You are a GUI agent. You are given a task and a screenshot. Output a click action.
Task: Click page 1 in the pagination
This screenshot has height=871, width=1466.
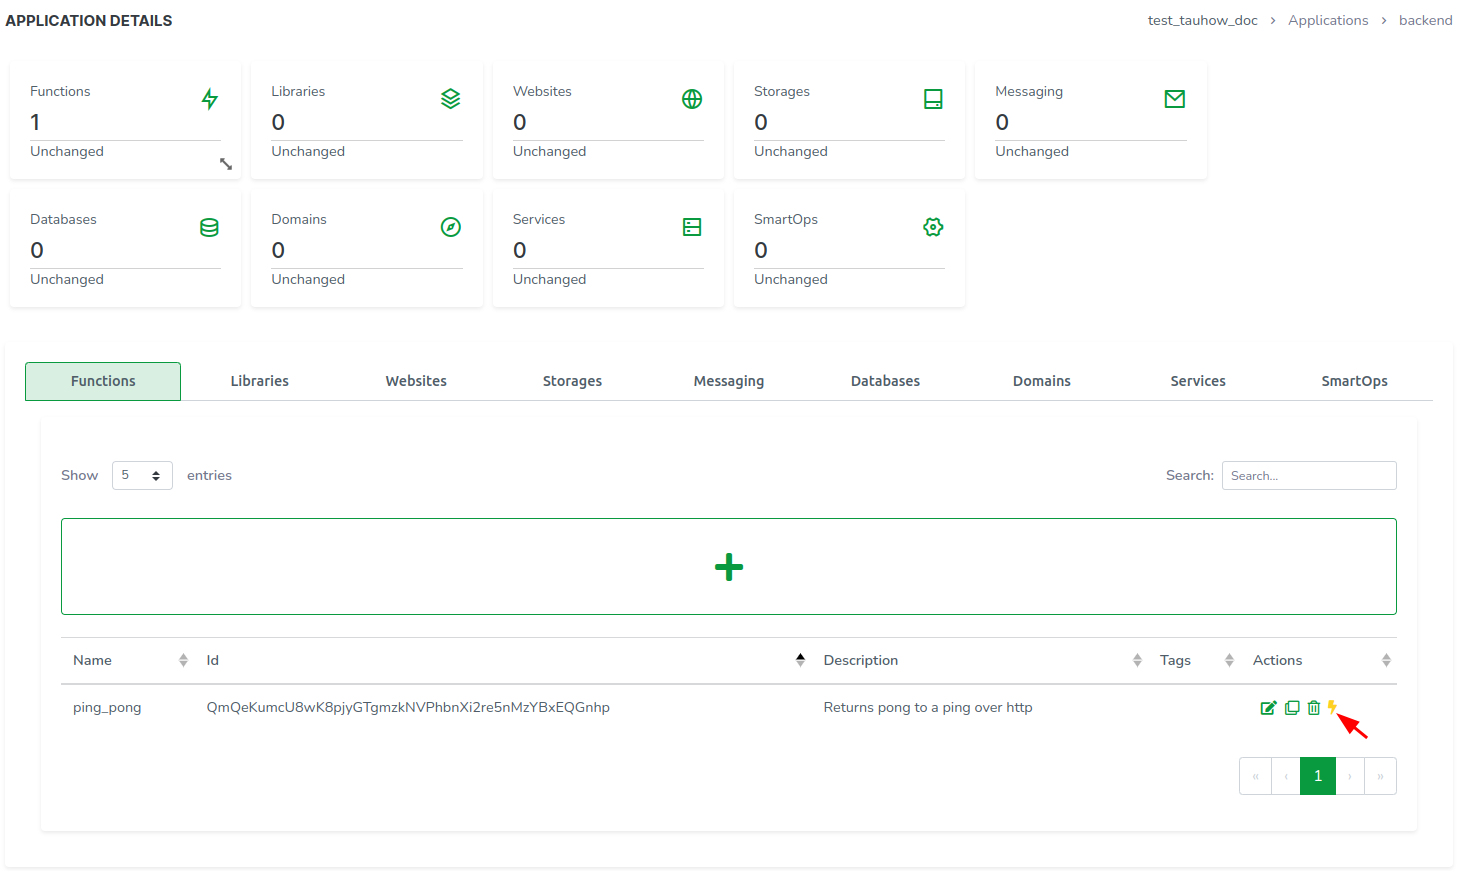pos(1317,776)
